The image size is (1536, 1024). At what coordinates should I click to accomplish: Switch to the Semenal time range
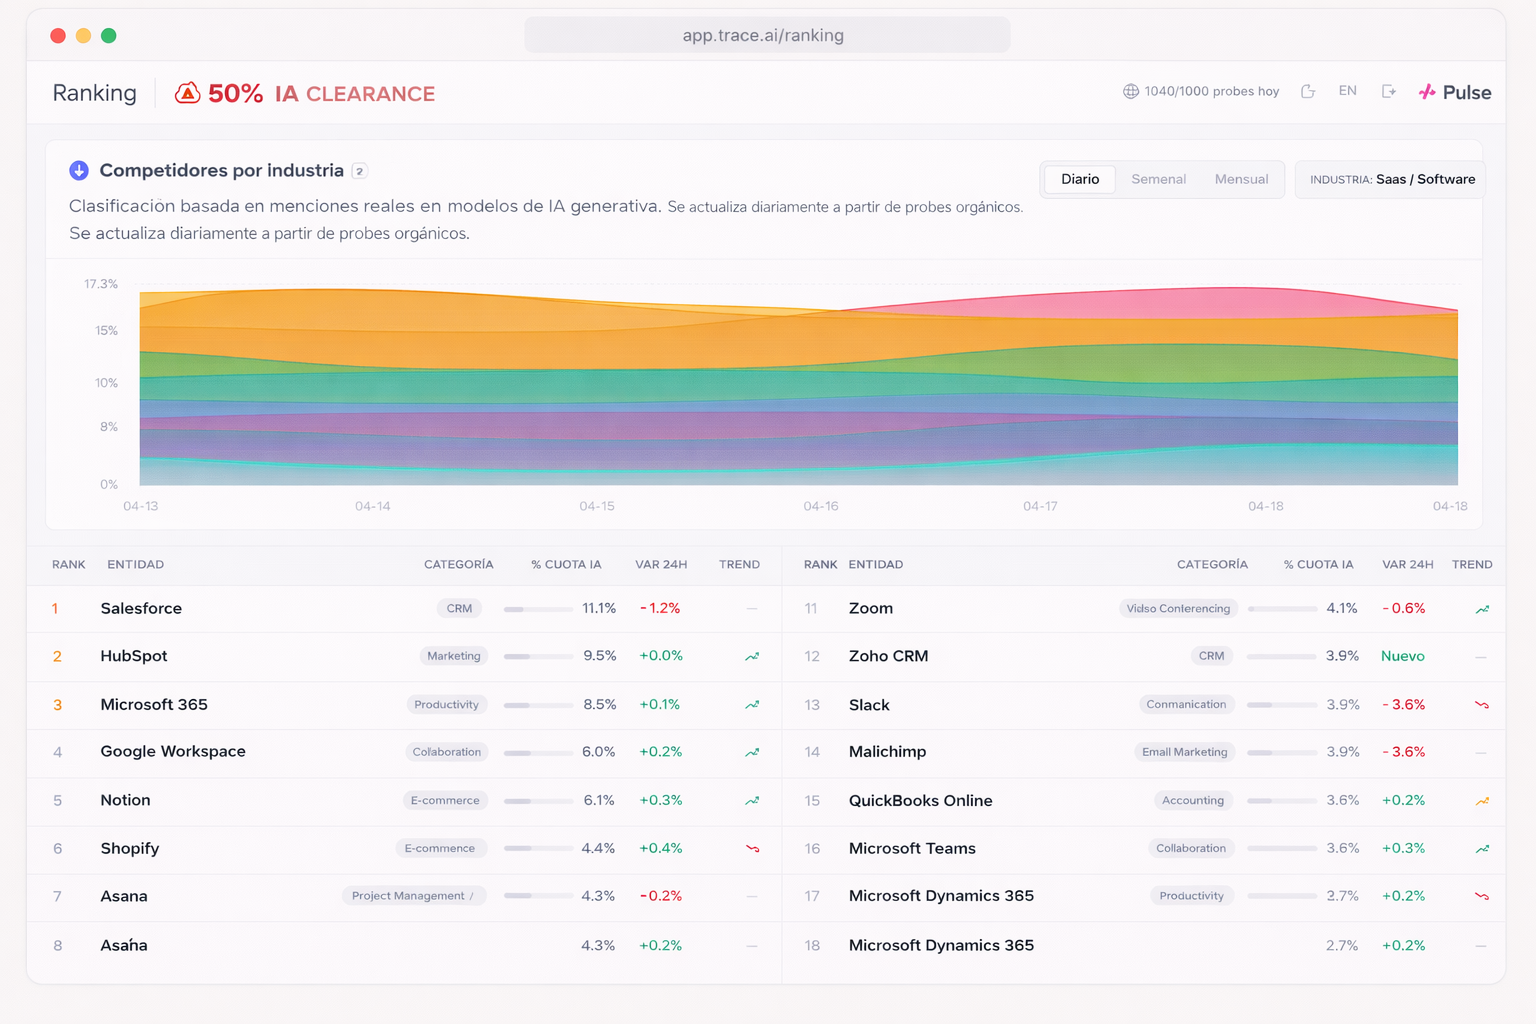pos(1158,179)
